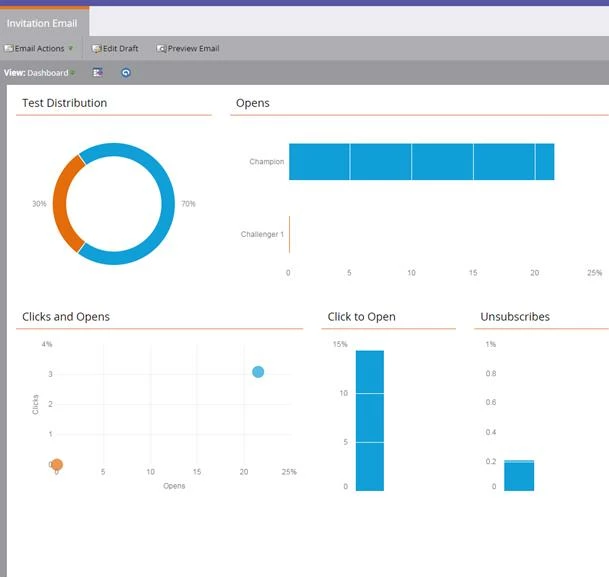Click the blue 70% donut segment
The image size is (609, 578).
tap(168, 203)
